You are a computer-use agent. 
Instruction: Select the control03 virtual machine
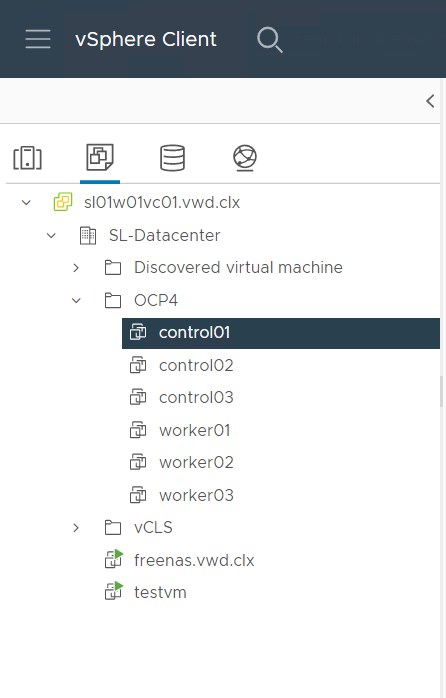pyautogui.click(x=196, y=398)
